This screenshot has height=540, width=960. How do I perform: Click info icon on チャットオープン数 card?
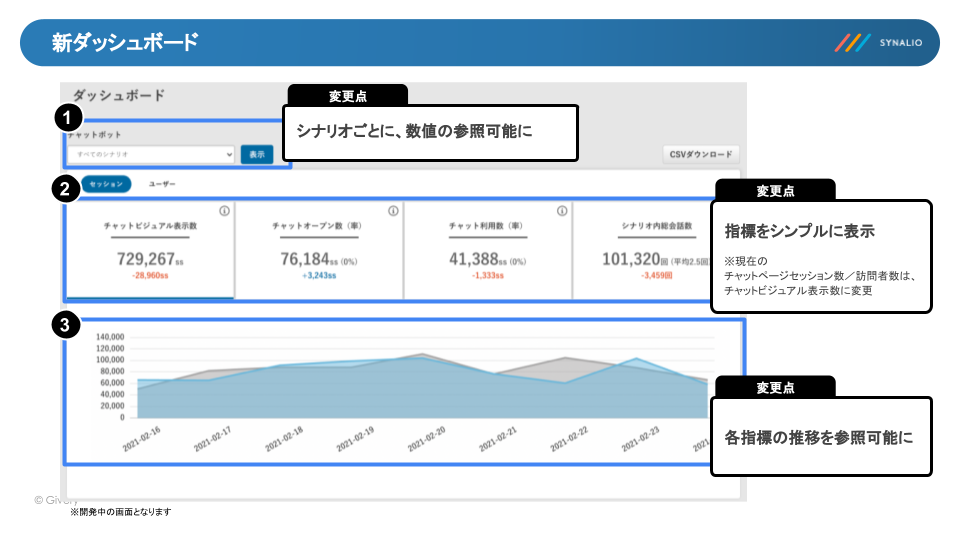(x=393, y=211)
